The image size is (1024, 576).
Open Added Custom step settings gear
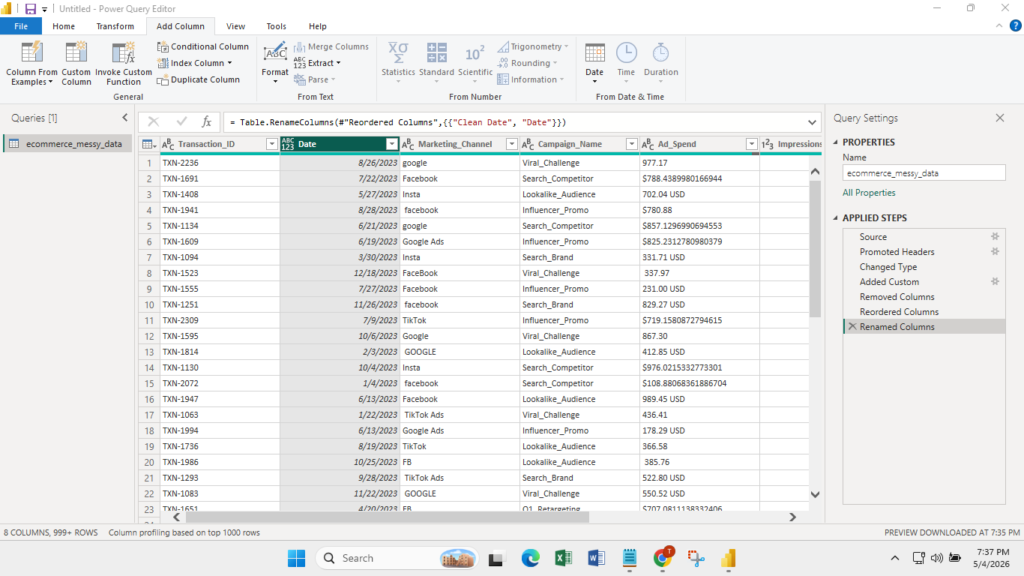[x=995, y=281]
